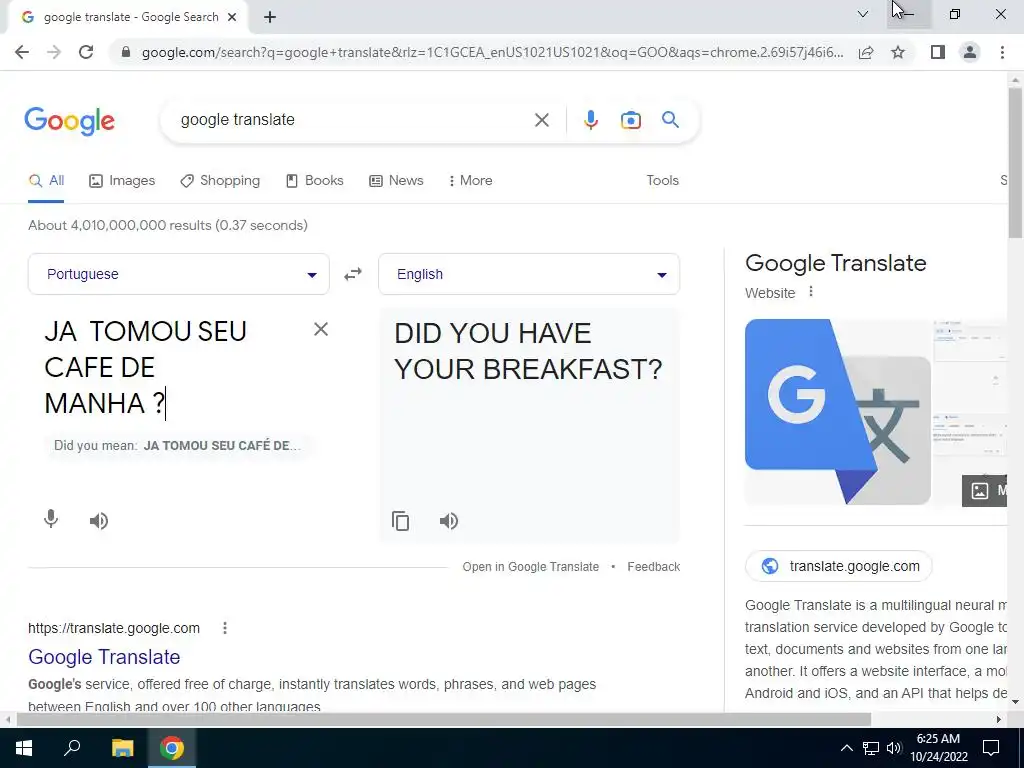Open the English target language dropdown

[x=528, y=274]
